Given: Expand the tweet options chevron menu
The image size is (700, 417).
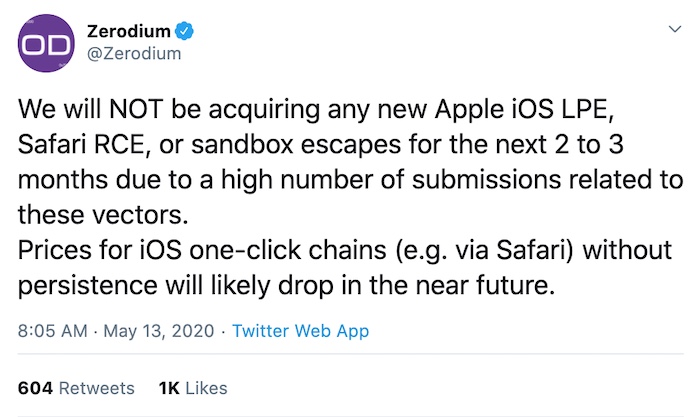Looking at the screenshot, I should coord(675,29).
